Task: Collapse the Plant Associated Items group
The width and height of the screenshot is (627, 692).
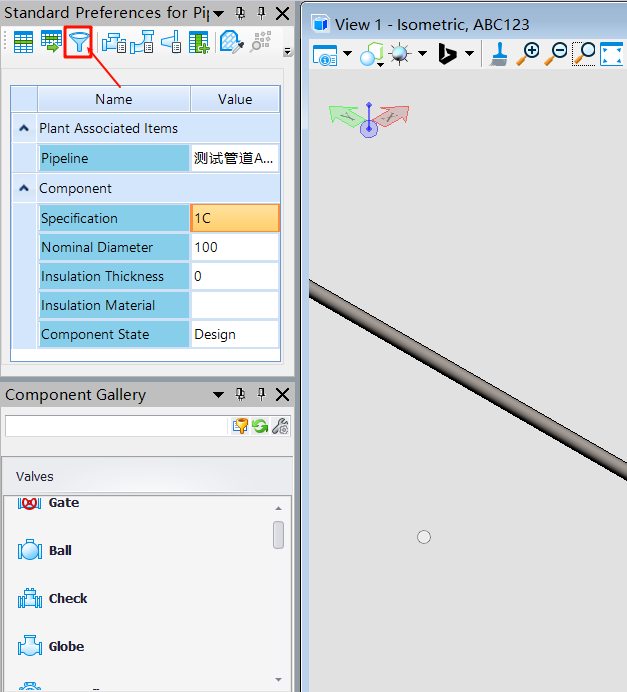Action: click(x=24, y=128)
